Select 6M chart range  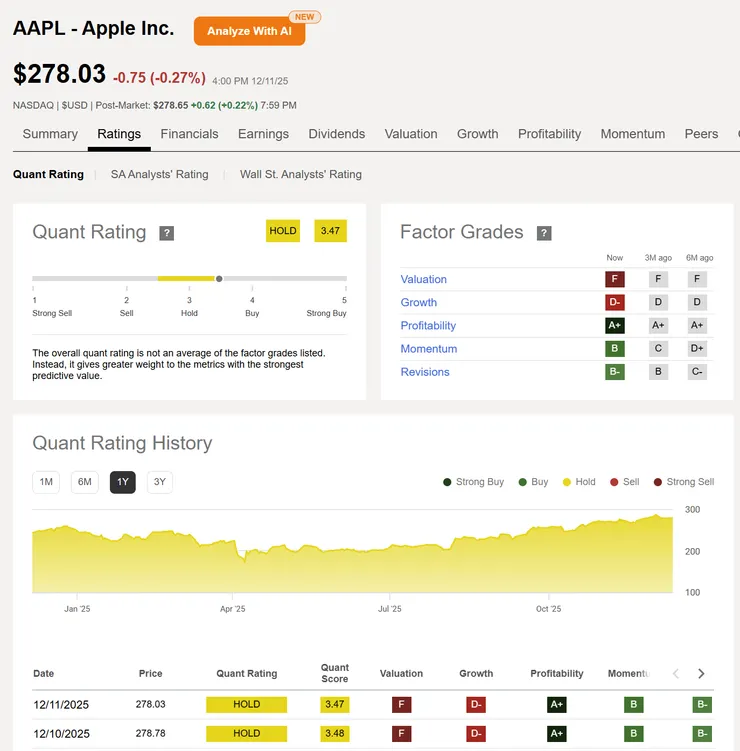(85, 482)
